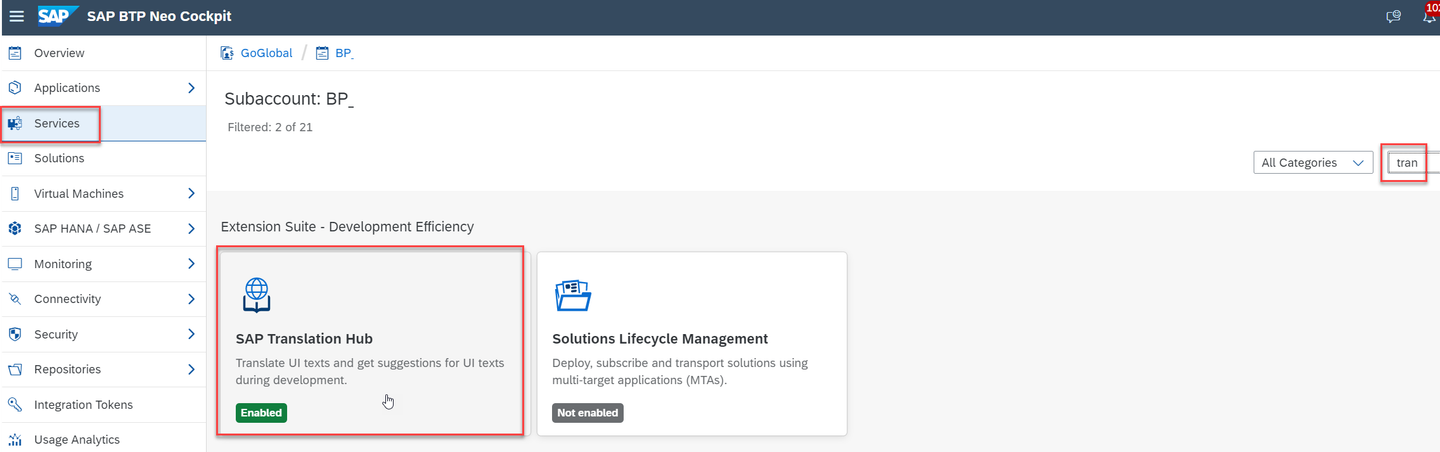
Task: Click the Connectivity plug icon
Action: pyautogui.click(x=15, y=299)
